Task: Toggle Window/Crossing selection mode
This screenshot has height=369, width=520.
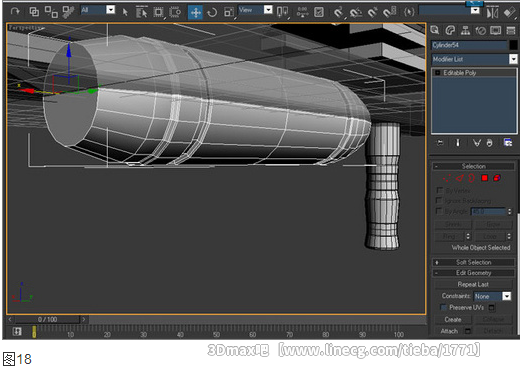Action: pos(175,12)
